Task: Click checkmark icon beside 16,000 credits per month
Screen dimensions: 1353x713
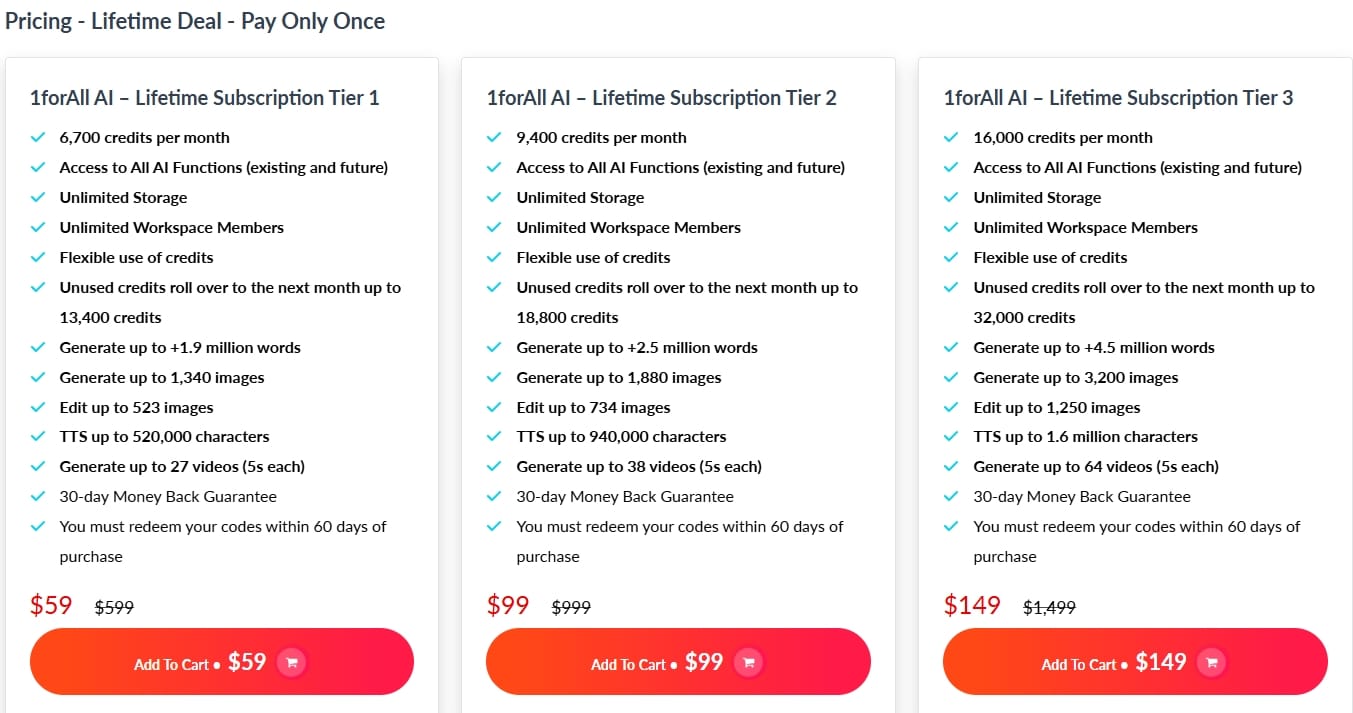Action: [952, 138]
